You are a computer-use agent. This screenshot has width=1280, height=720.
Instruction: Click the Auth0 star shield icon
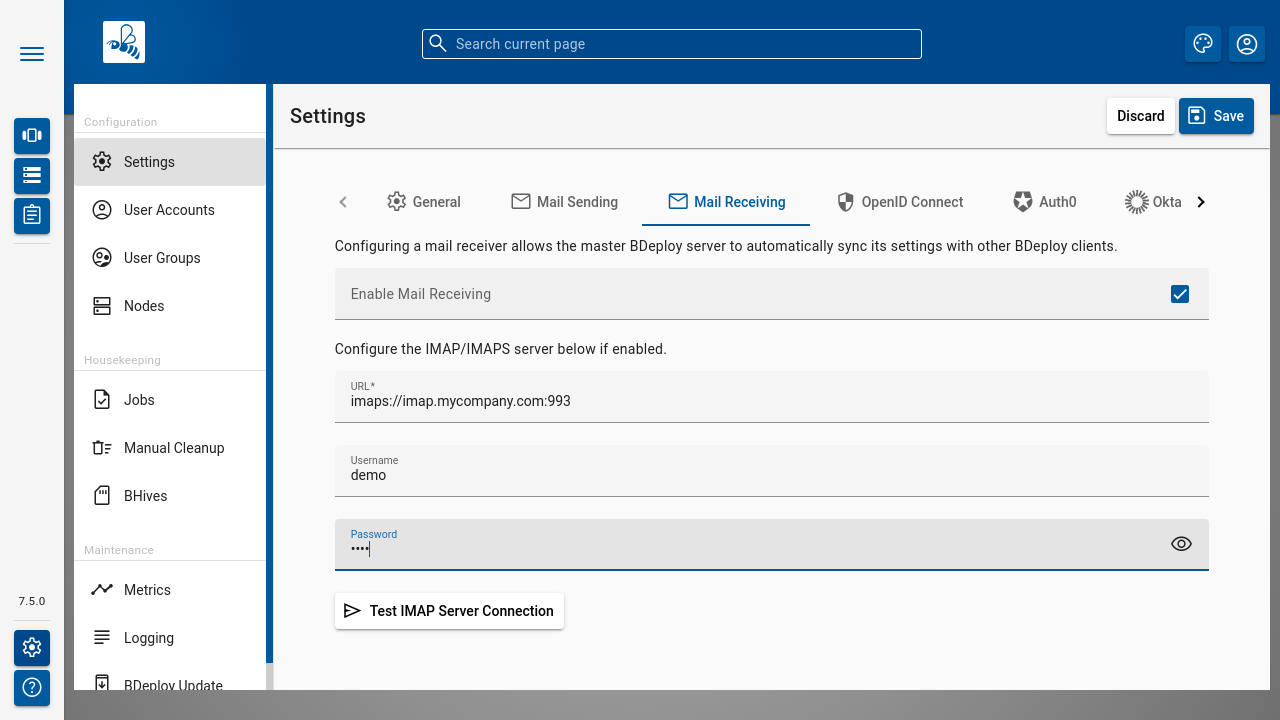point(1023,202)
